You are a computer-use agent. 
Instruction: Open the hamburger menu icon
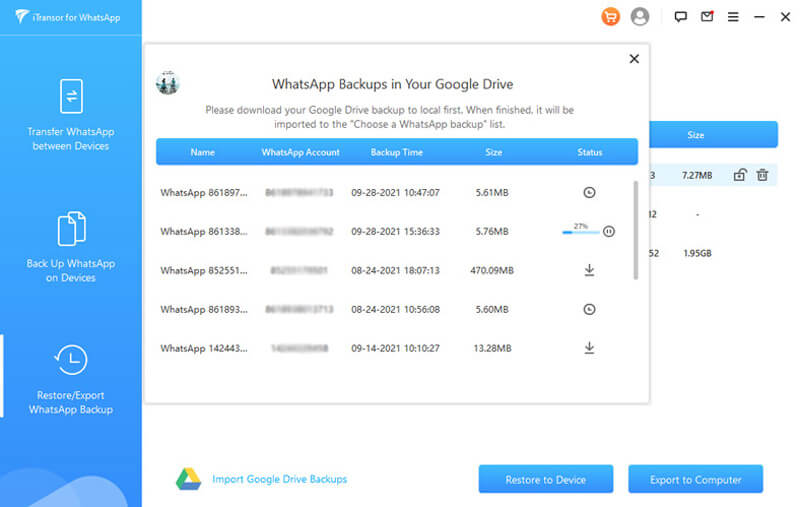pyautogui.click(x=733, y=17)
